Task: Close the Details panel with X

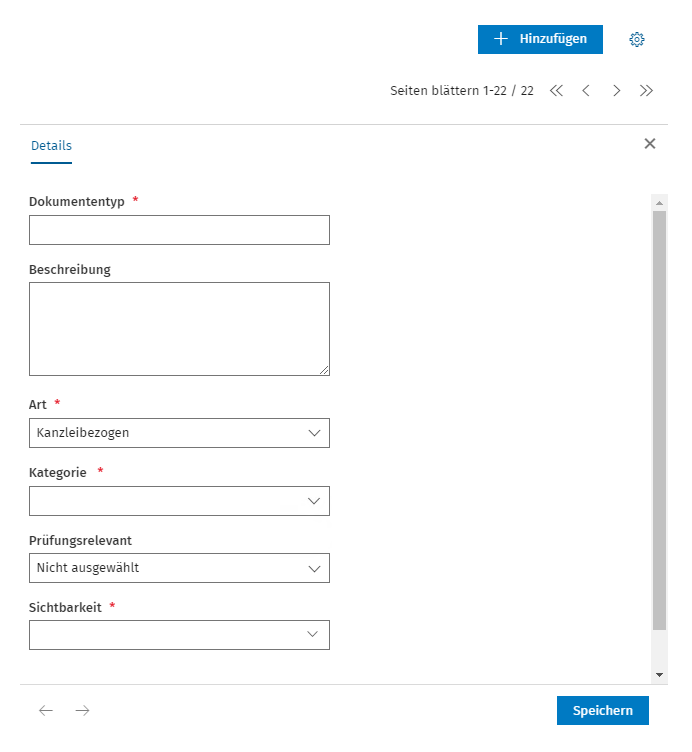Action: (649, 143)
